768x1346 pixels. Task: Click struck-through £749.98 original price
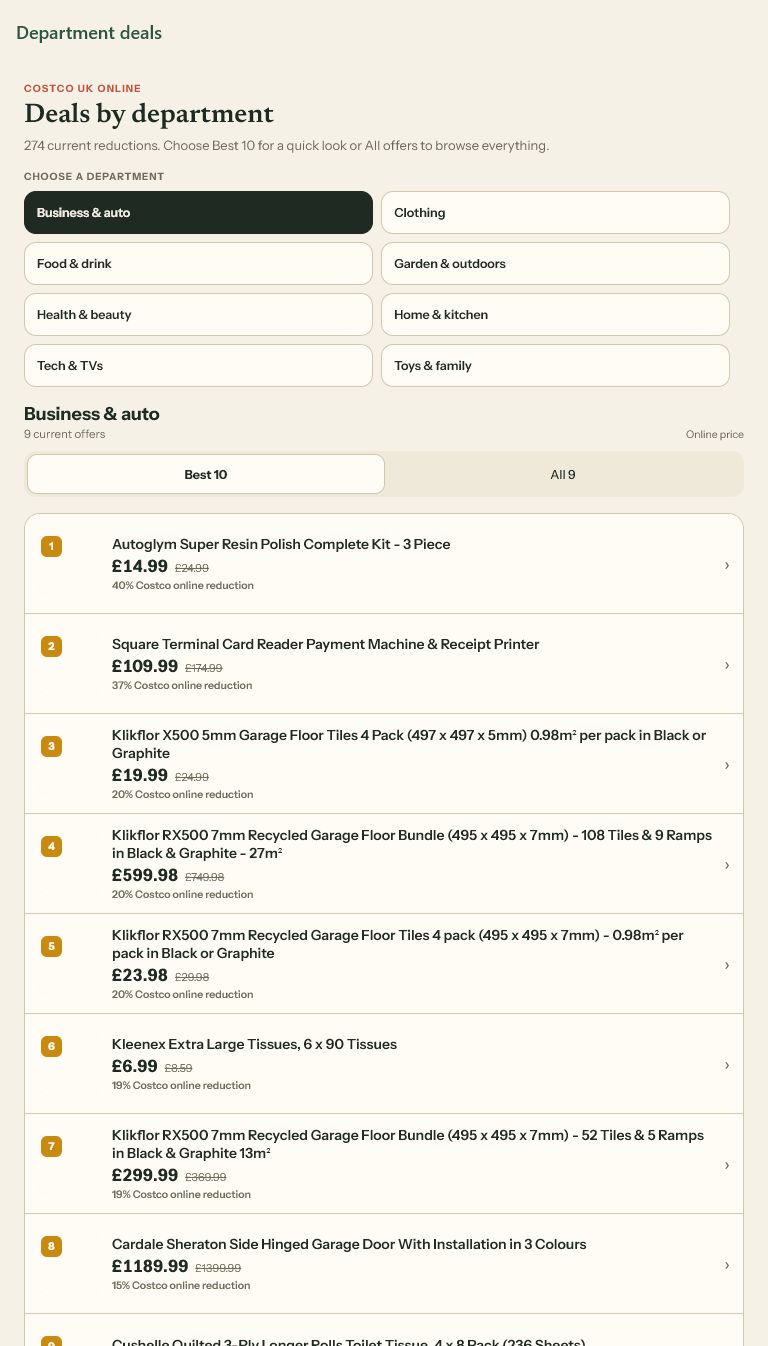pyautogui.click(x=205, y=877)
